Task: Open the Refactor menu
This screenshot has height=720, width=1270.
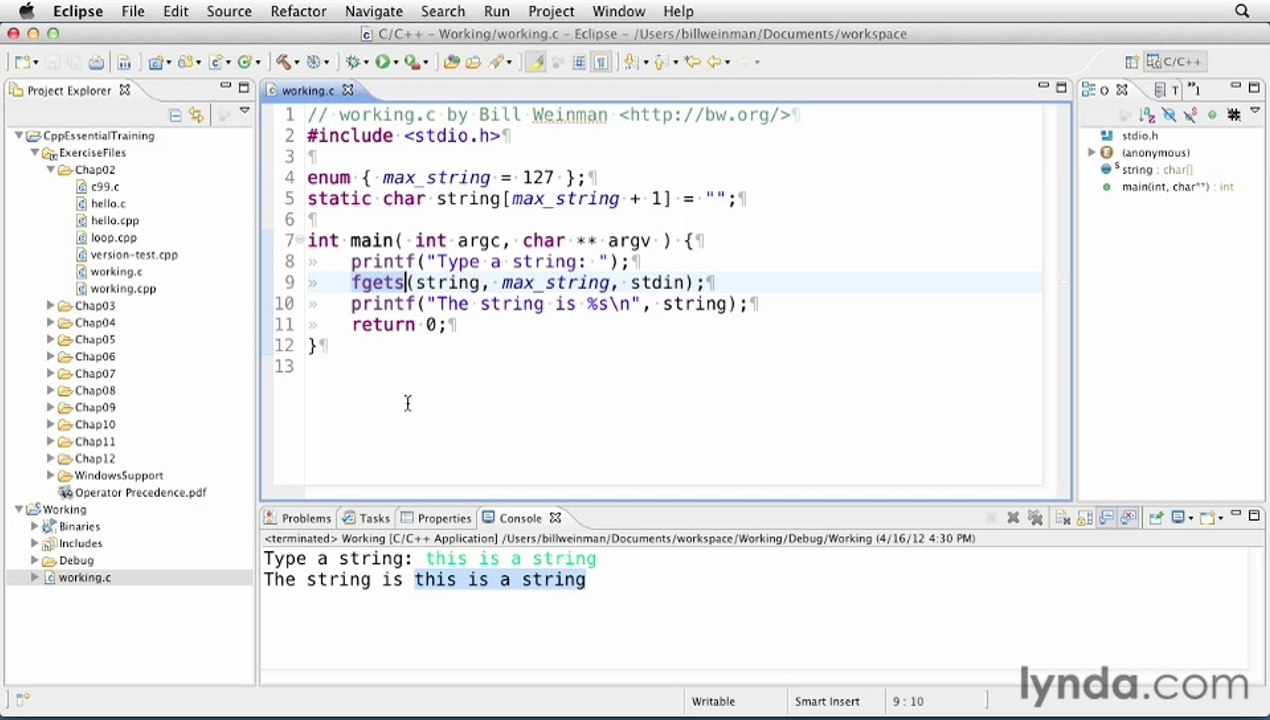Action: [298, 11]
